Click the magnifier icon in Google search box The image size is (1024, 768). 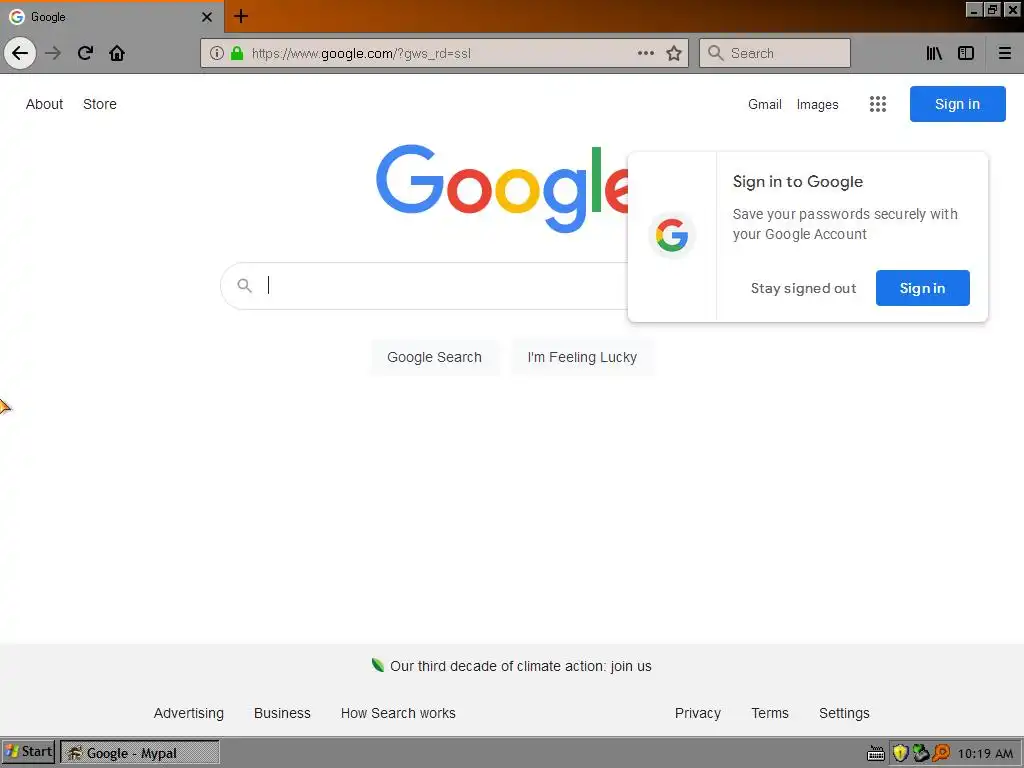(244, 285)
